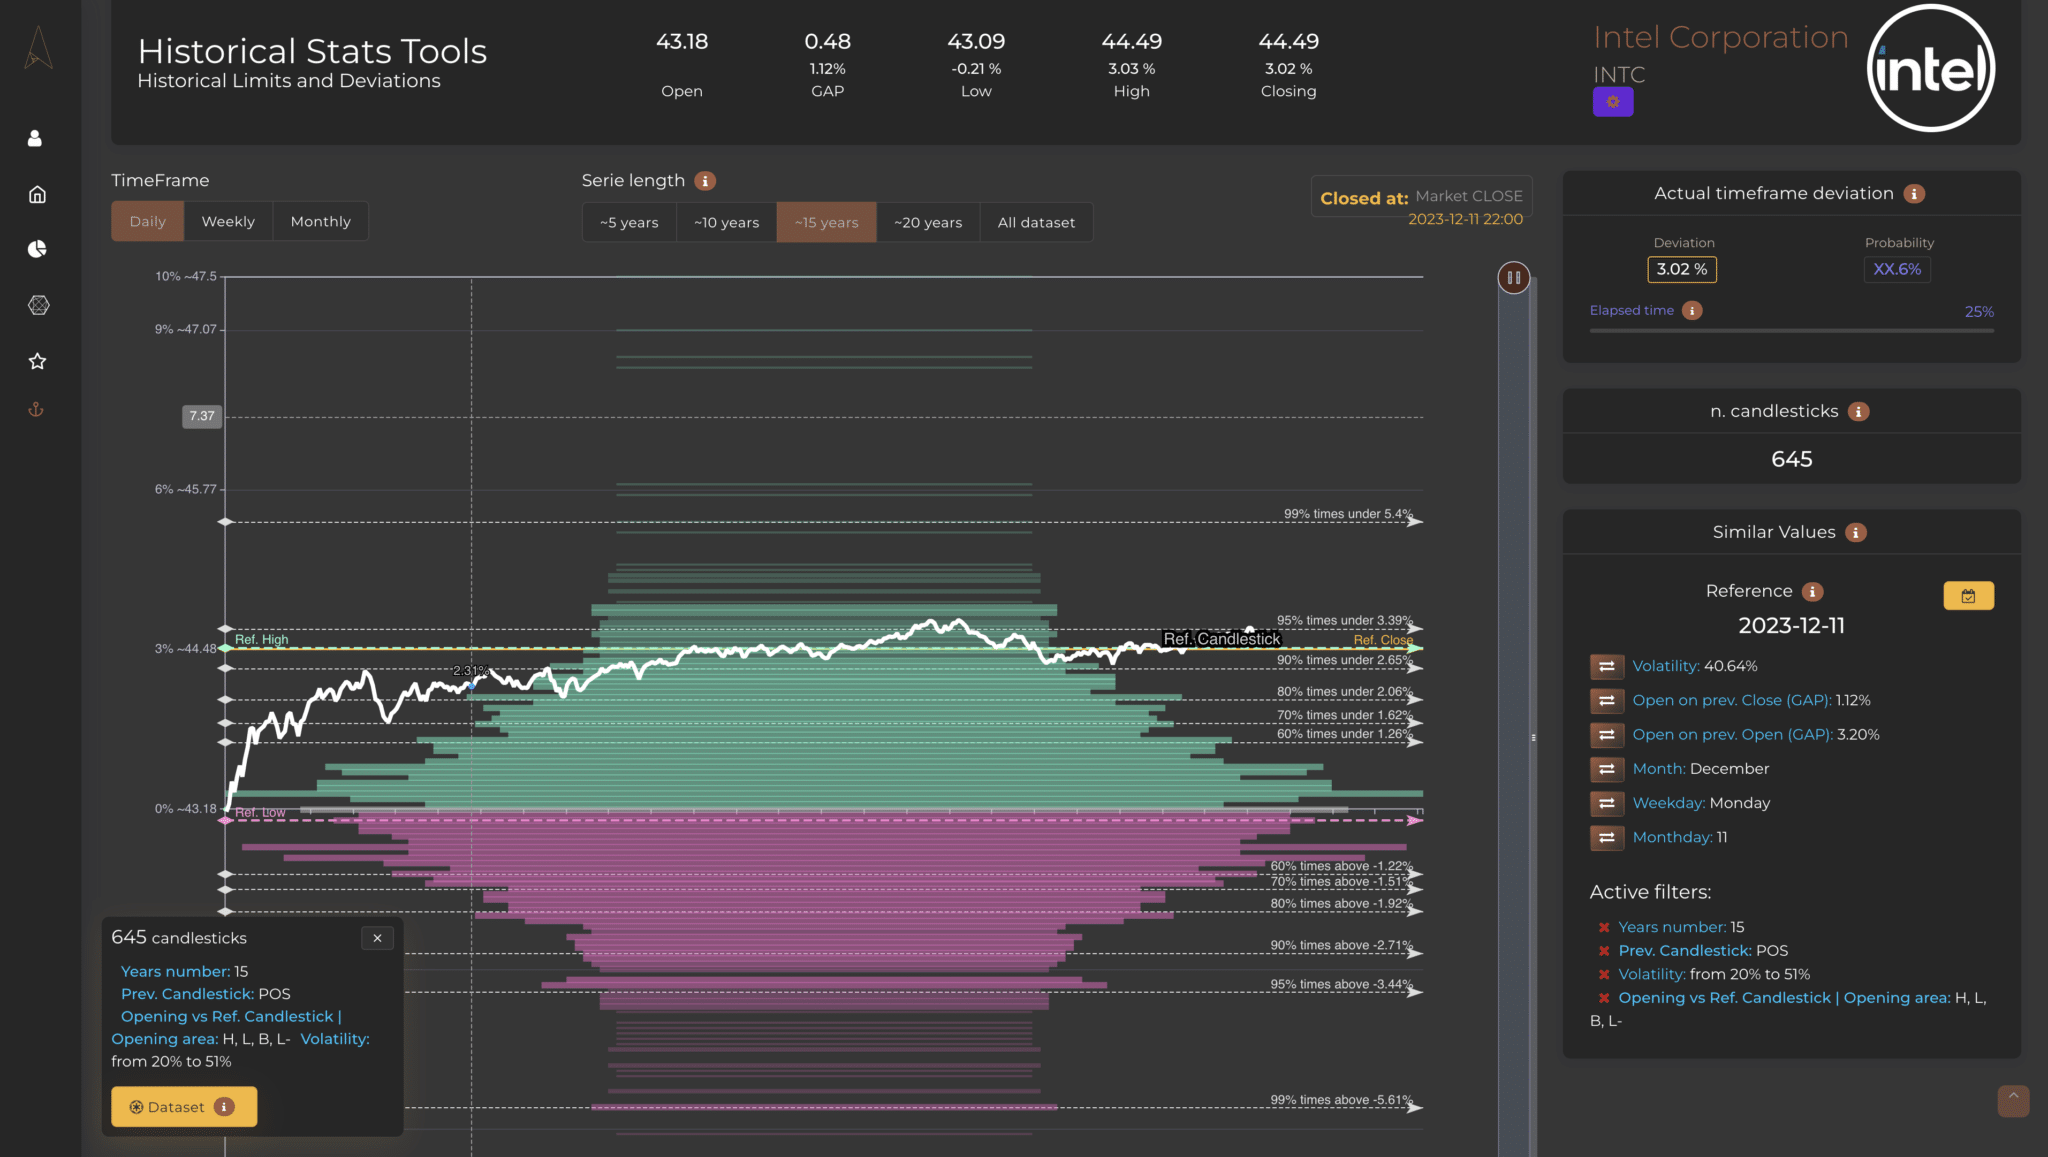Toggle the Weekday similar value switch
Screen dimensions: 2048x1157
tap(1606, 803)
